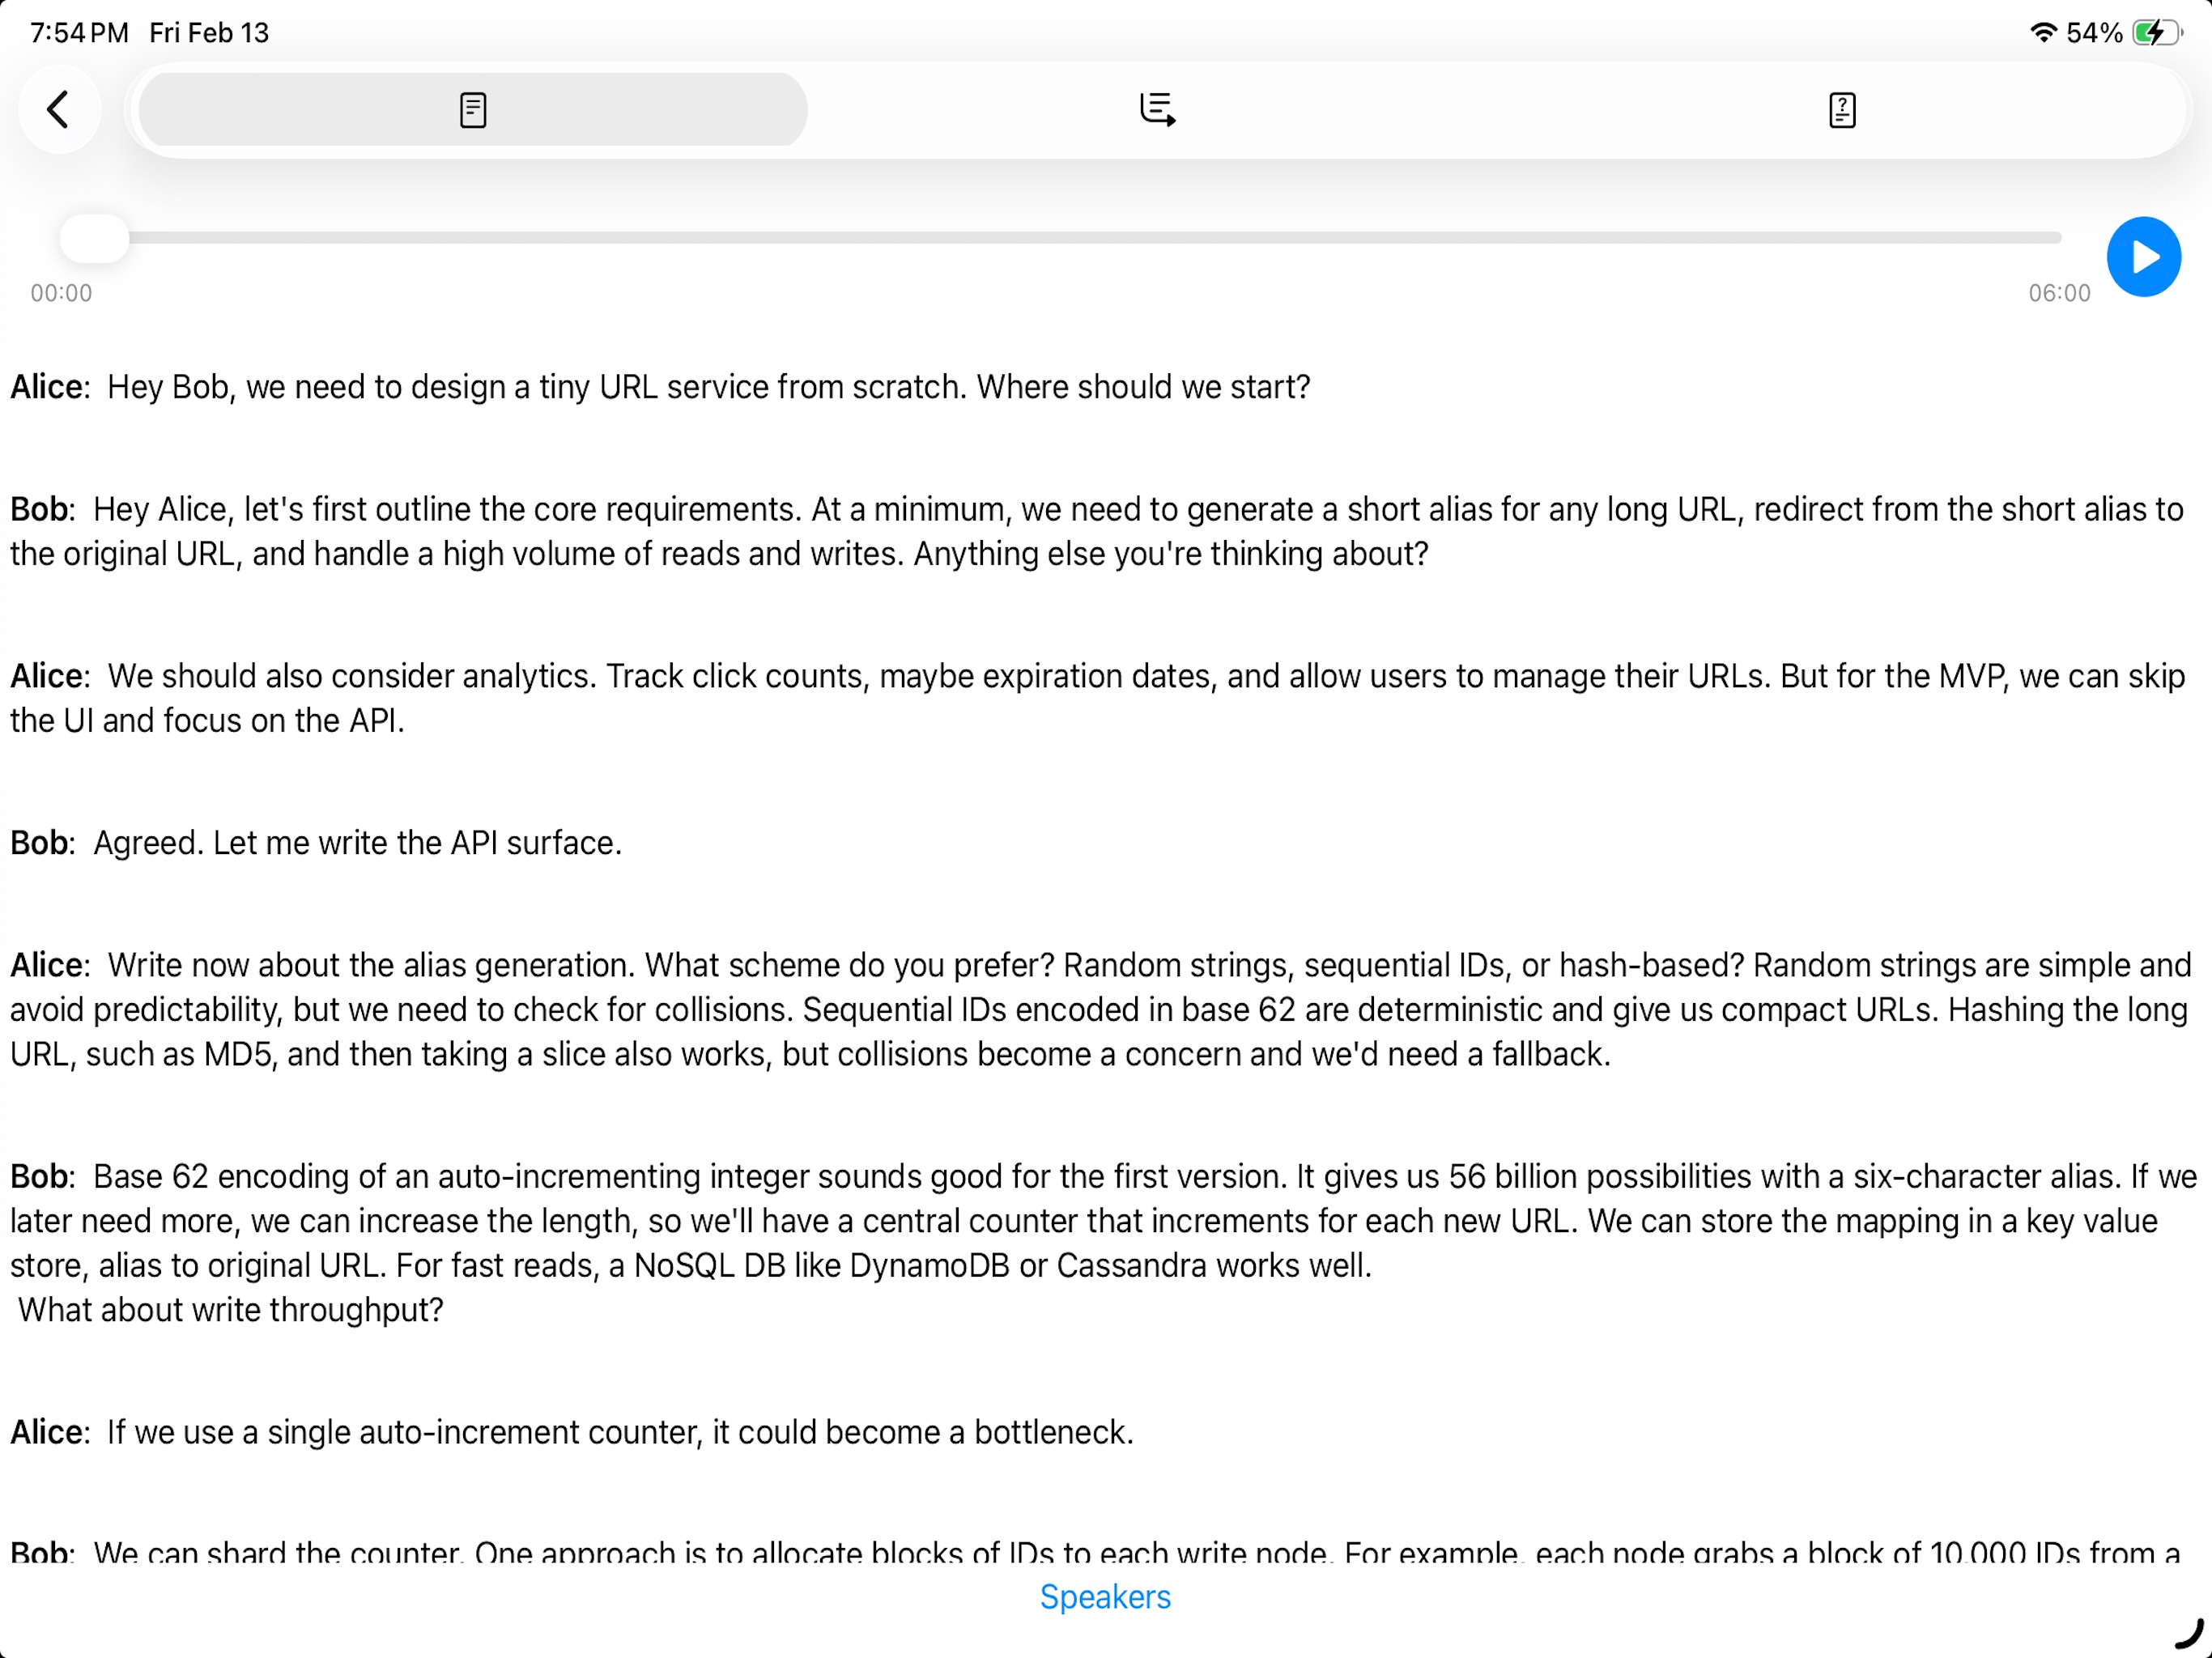Open the question document tab

click(1841, 109)
